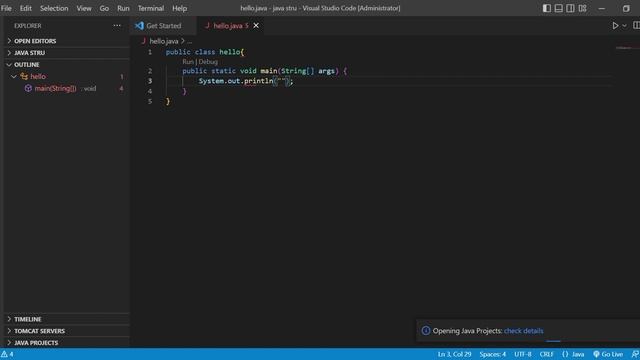Change indentation via Spaces: 4

coord(492,354)
